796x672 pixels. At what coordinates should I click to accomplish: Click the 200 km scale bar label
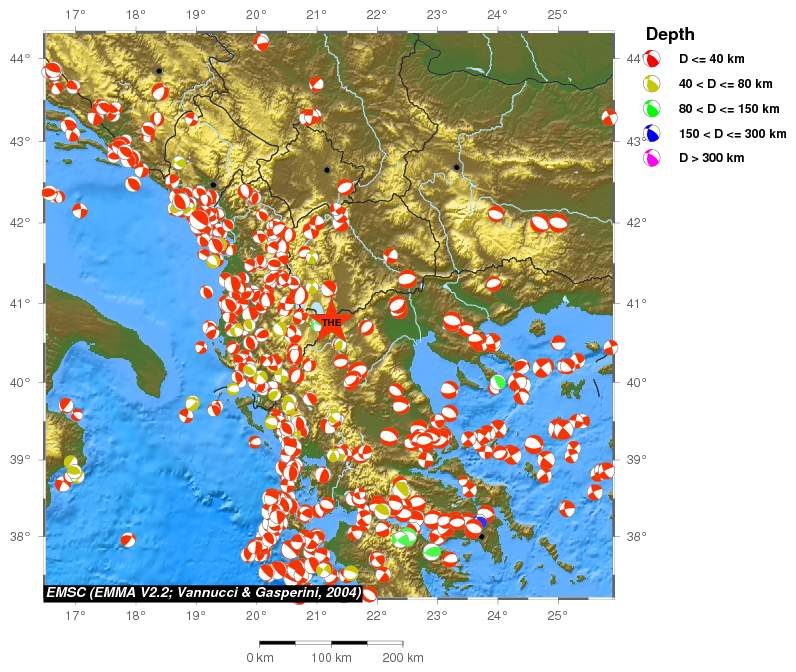pos(403,658)
